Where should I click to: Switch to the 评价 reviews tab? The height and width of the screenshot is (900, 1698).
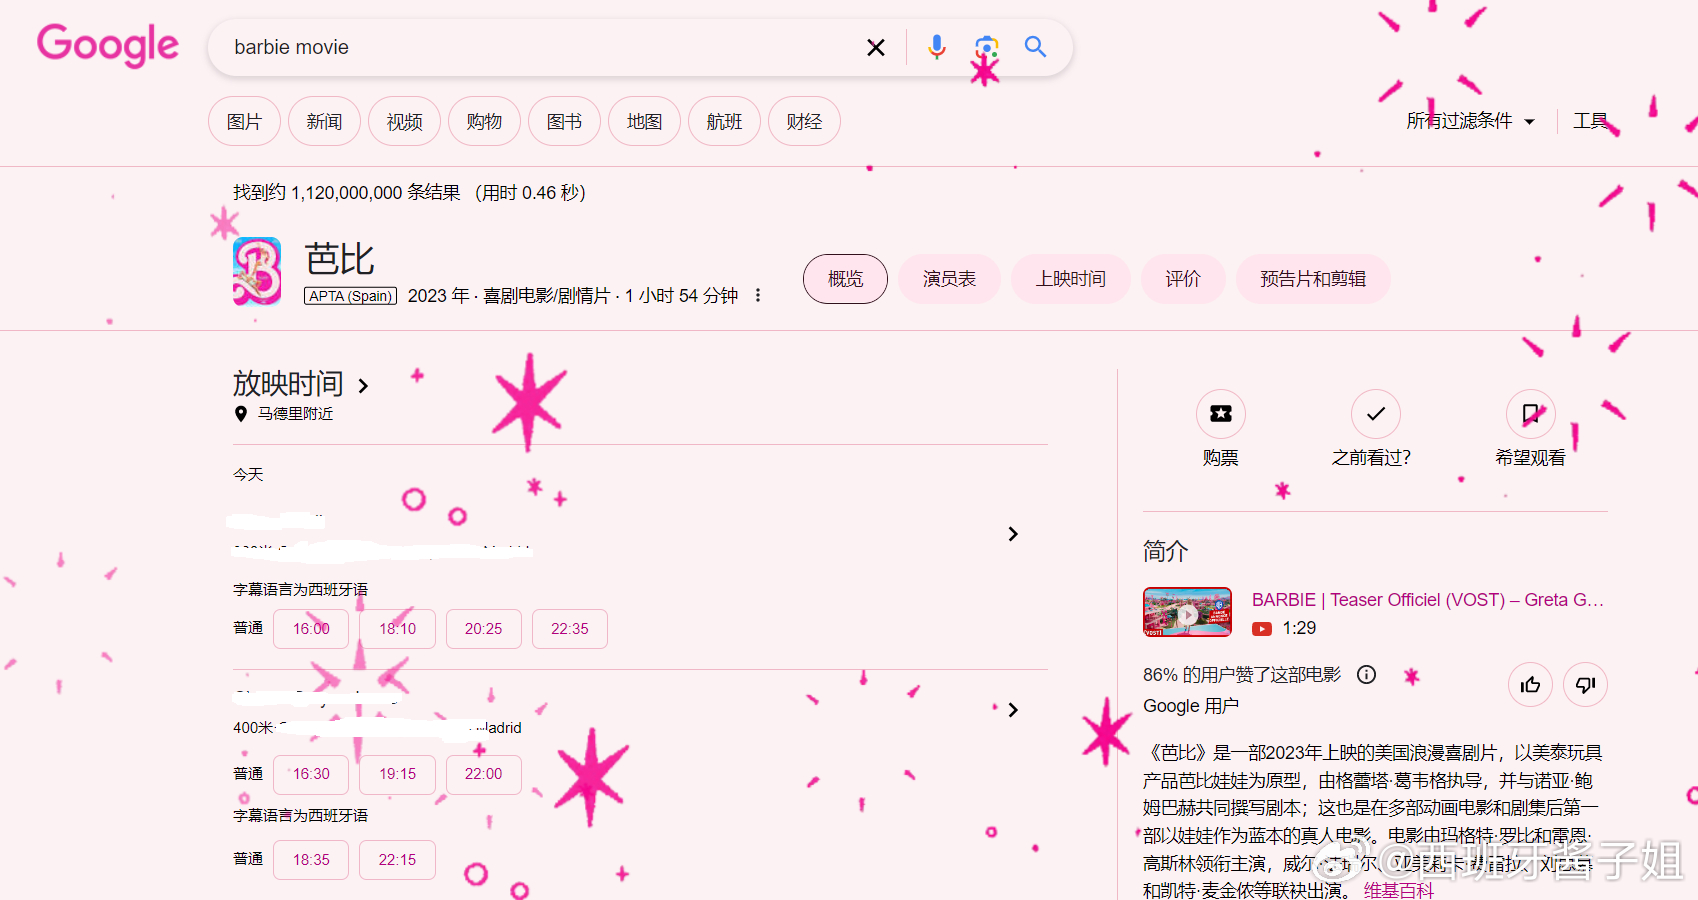1183,279
